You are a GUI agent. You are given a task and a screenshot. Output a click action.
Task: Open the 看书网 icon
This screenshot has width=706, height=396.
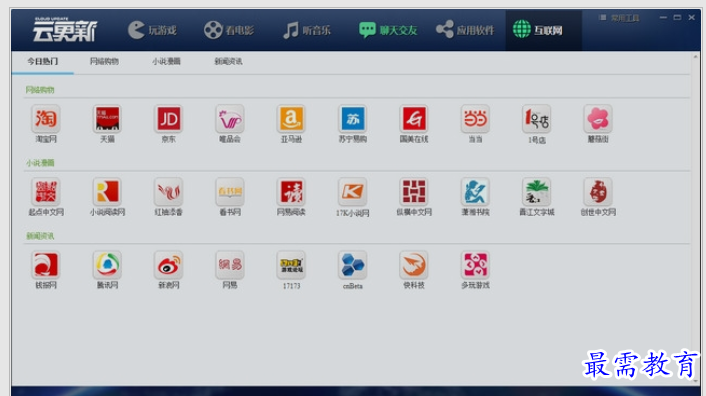click(x=230, y=192)
